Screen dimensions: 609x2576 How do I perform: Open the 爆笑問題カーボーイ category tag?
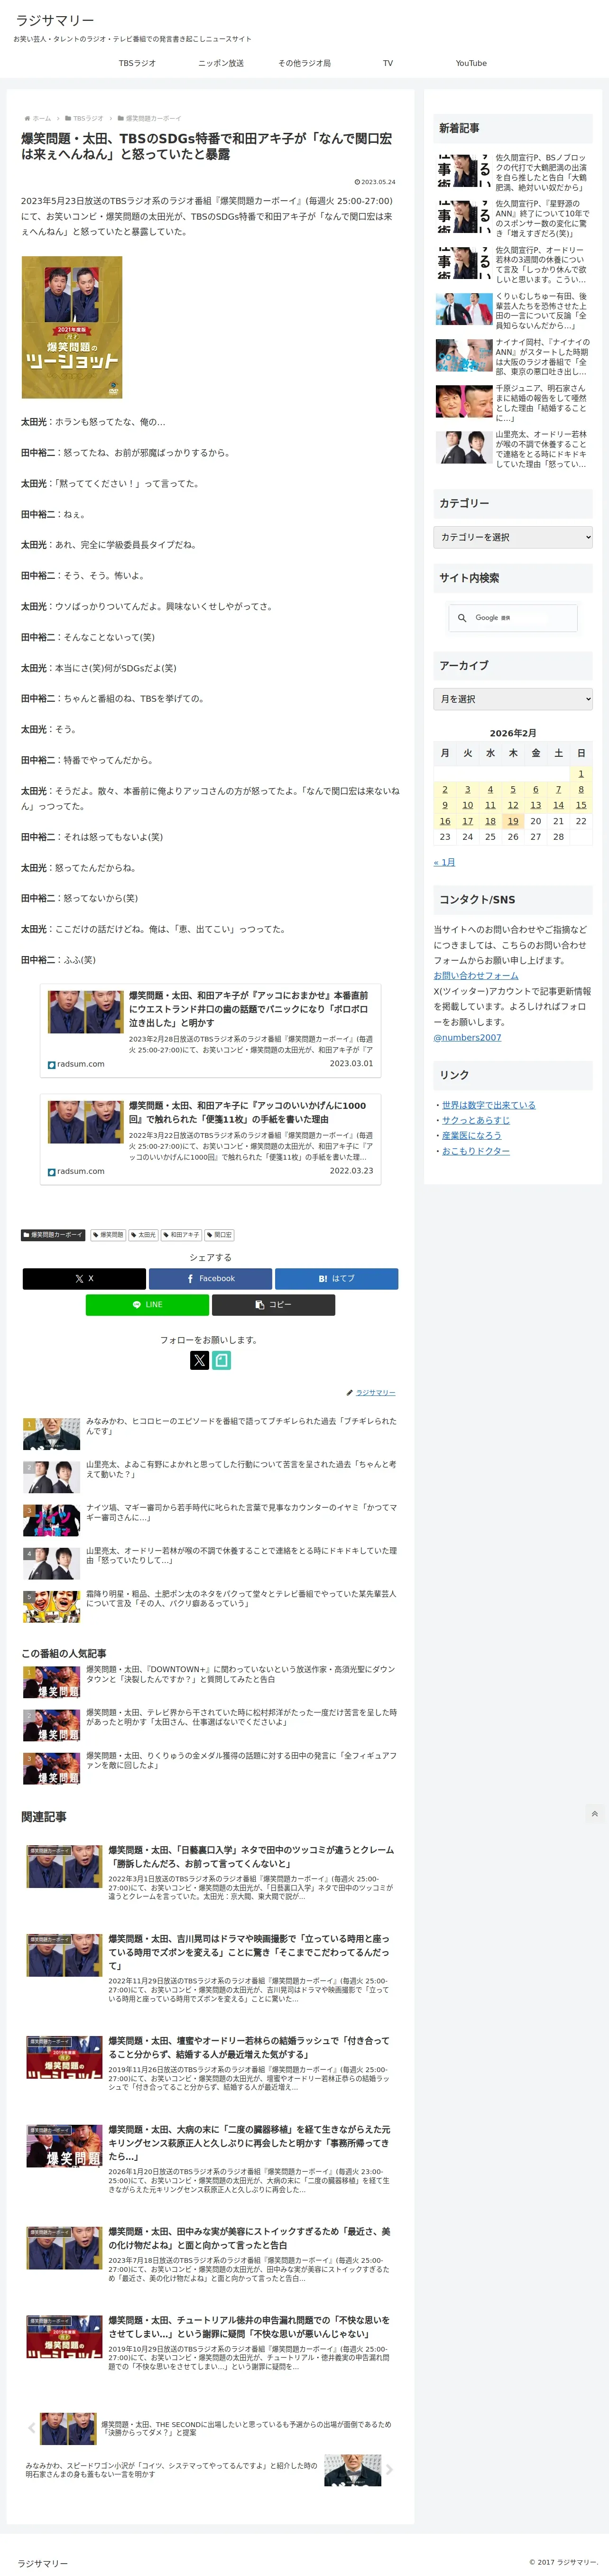pyautogui.click(x=53, y=1235)
